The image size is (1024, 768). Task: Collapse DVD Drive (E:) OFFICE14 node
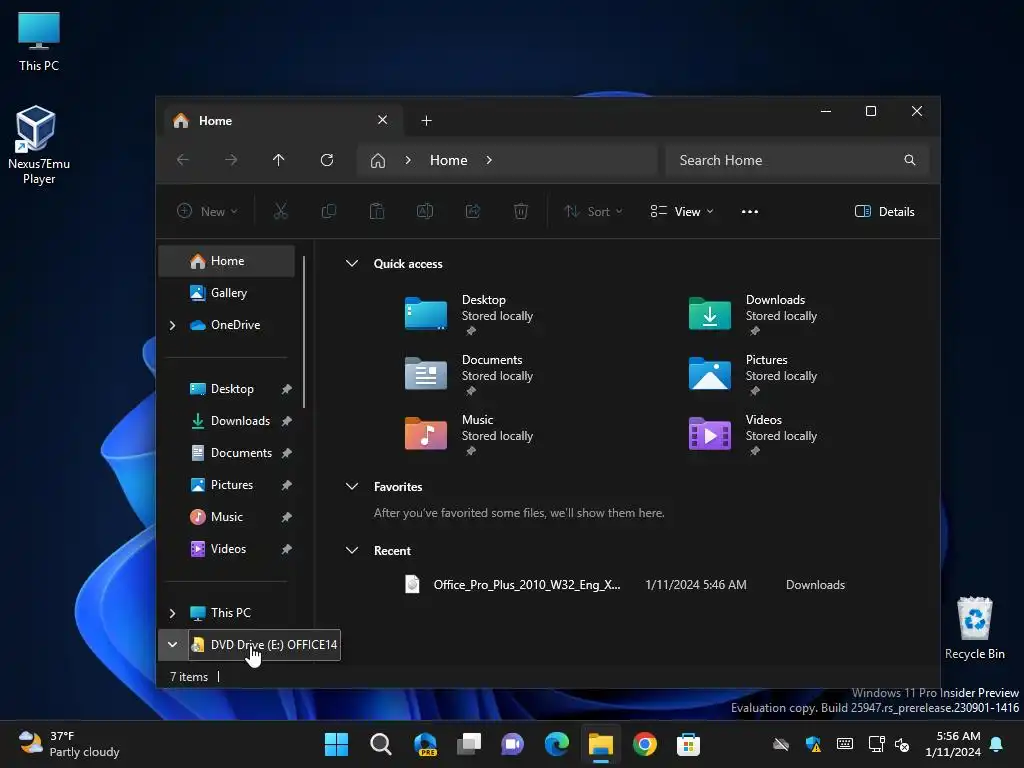[x=172, y=645]
